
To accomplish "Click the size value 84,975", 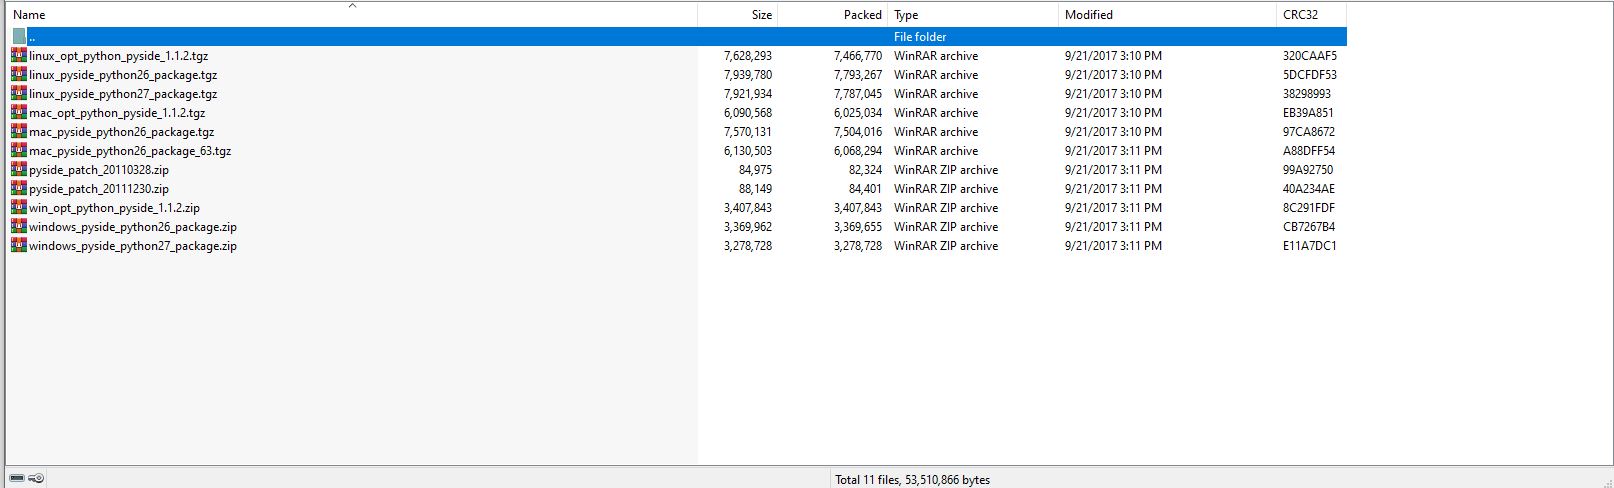I will (x=755, y=170).
